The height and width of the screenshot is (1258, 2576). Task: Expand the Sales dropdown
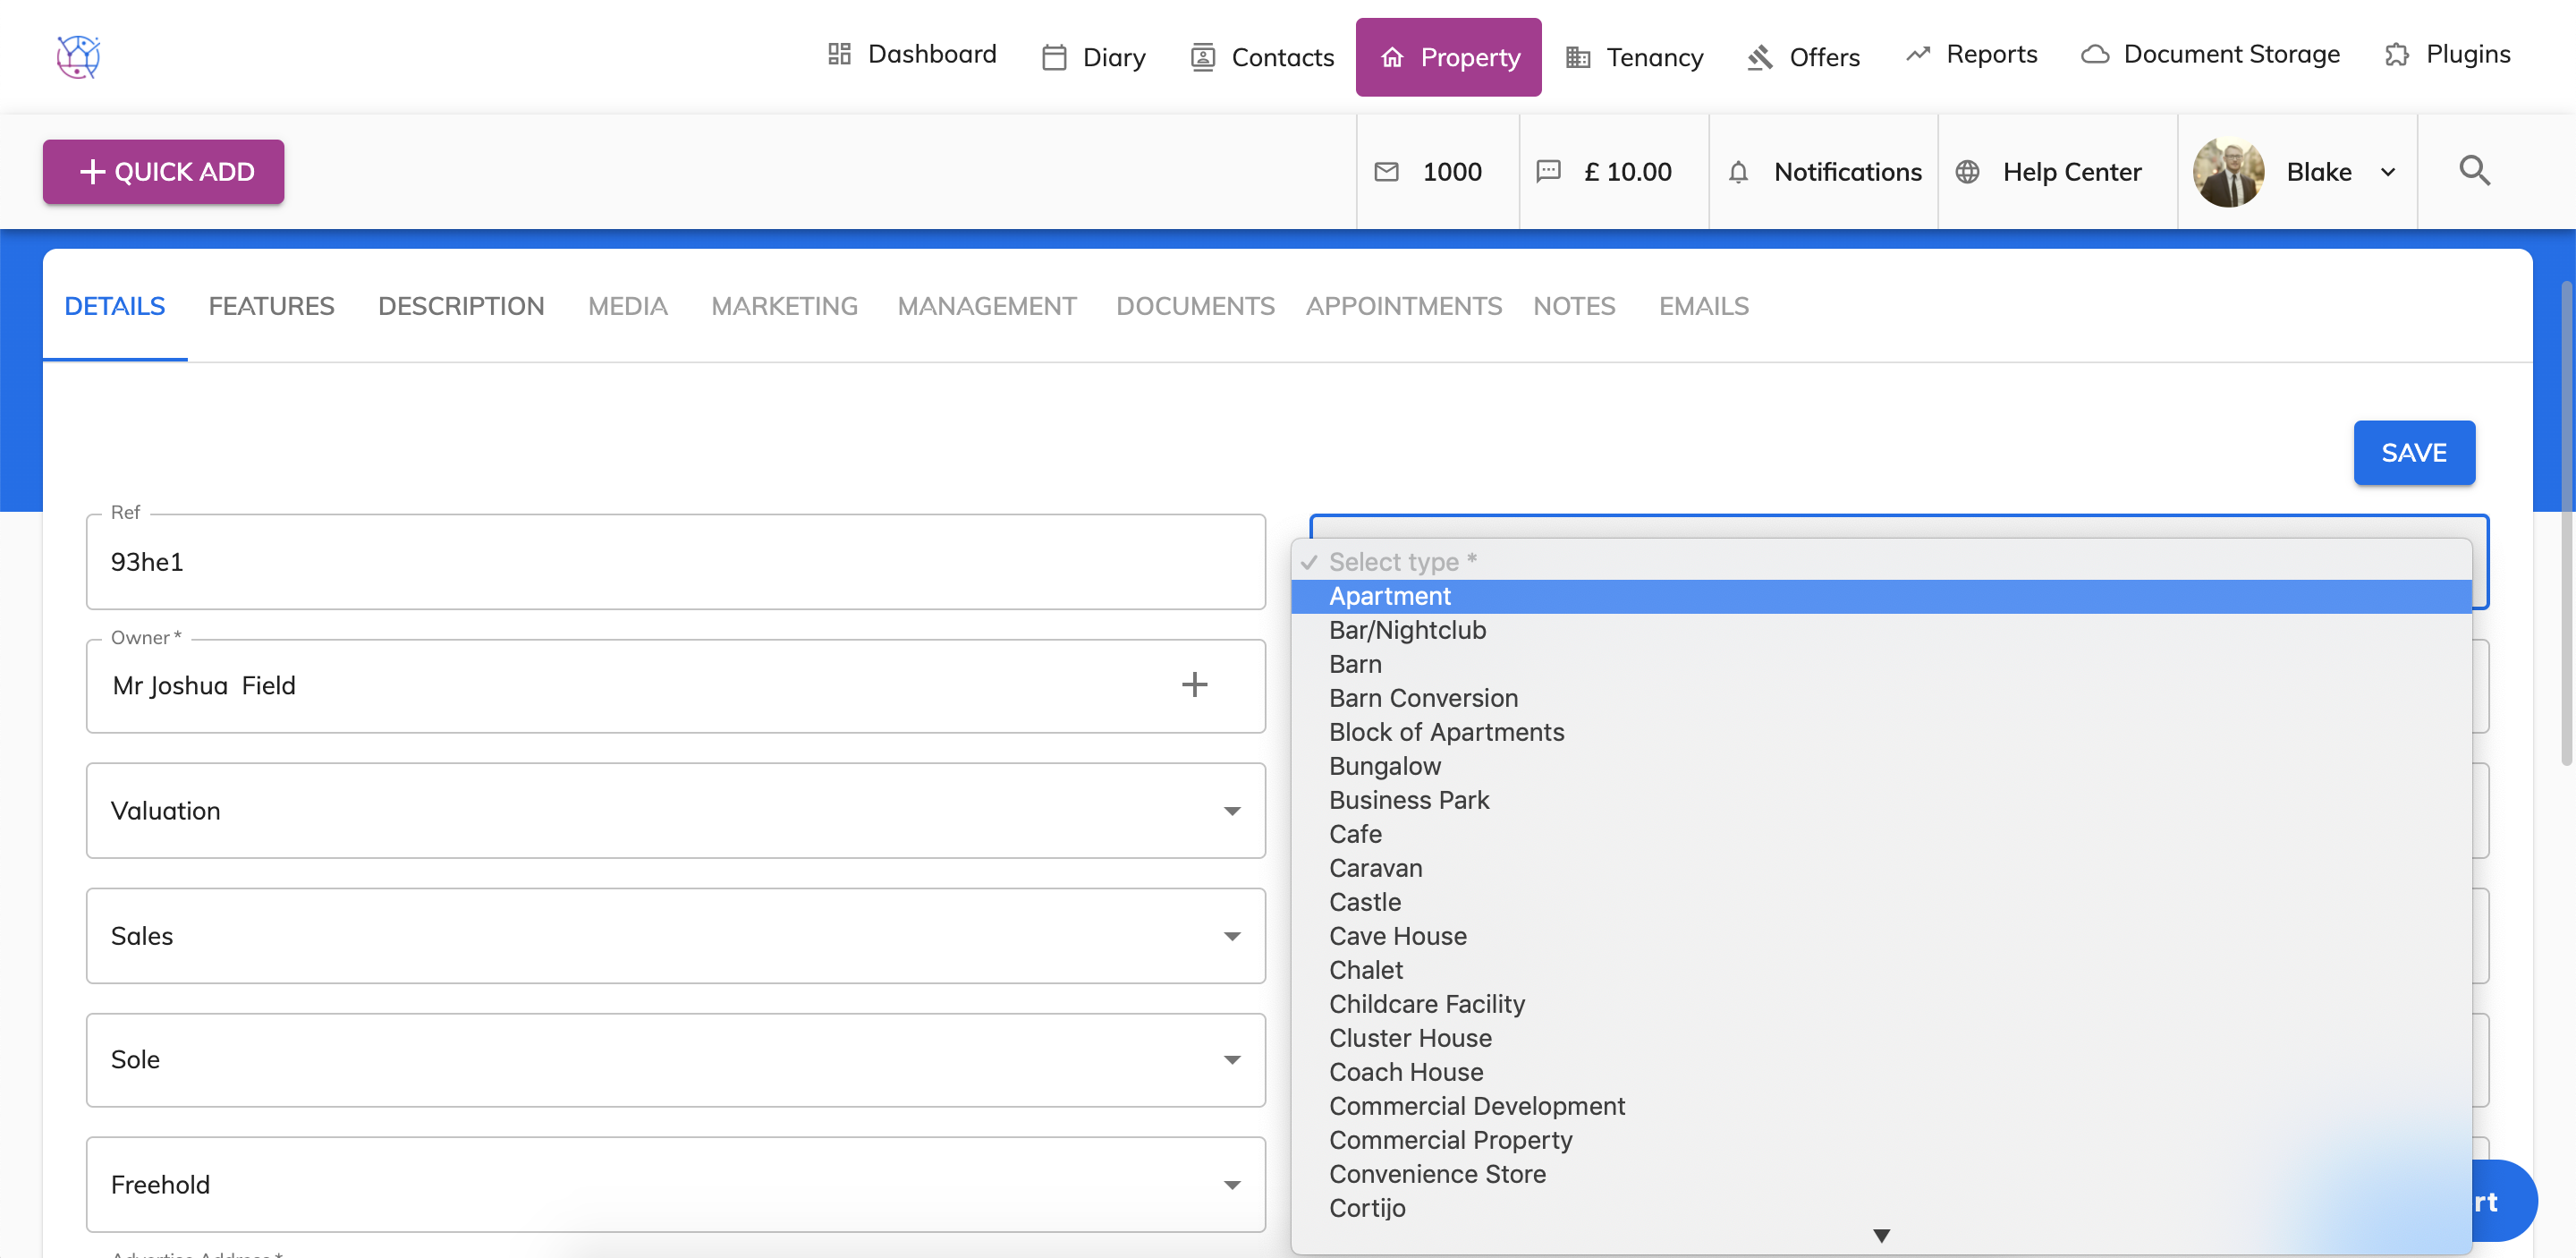tap(1231, 936)
